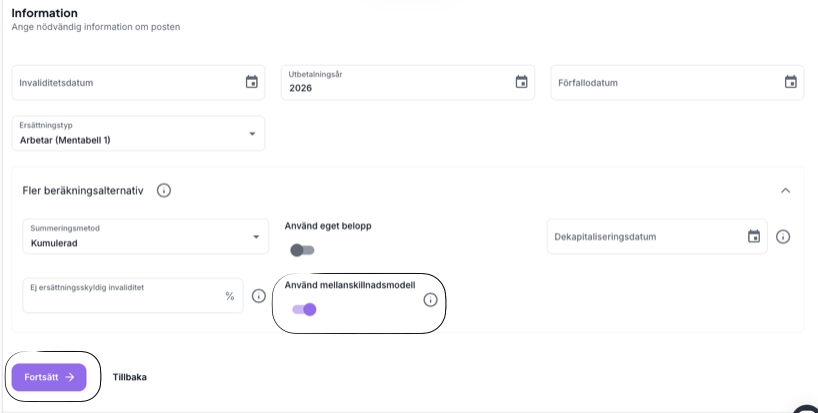Open calendar picker for Dekapitaliseringsdatum
The height and width of the screenshot is (413, 818).
click(754, 237)
